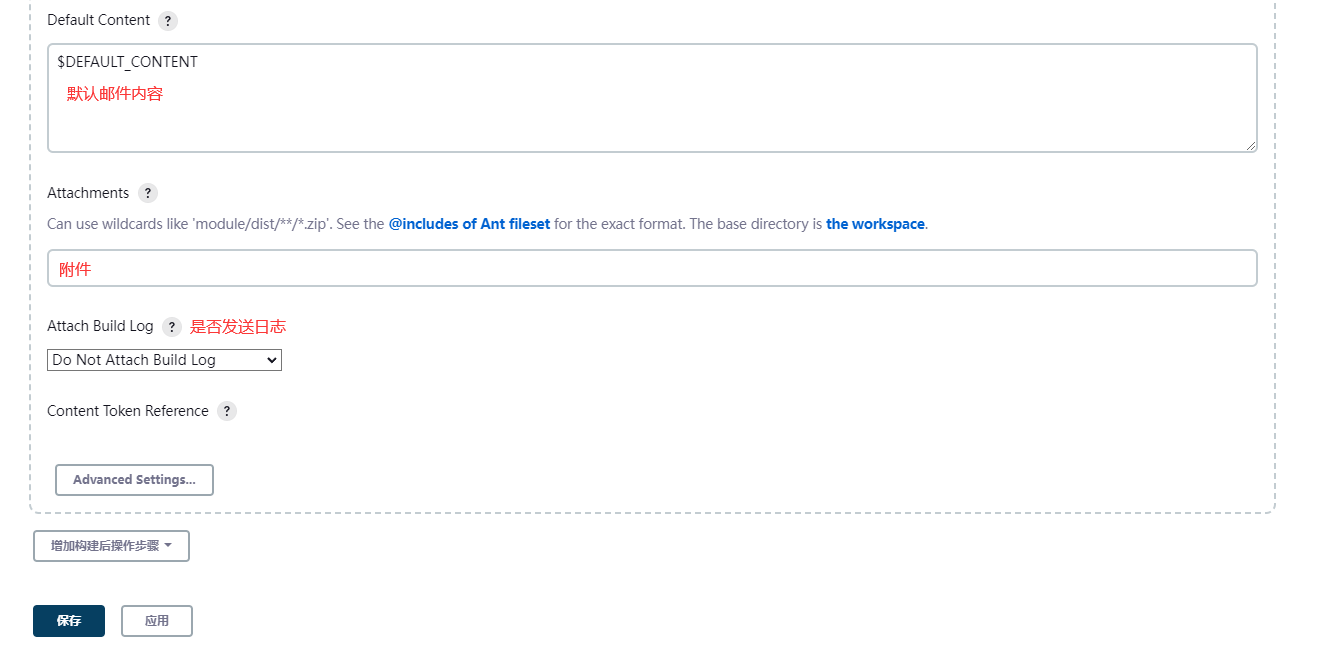Open the Attachments help question mark
This screenshot has width=1336, height=656.
(148, 193)
